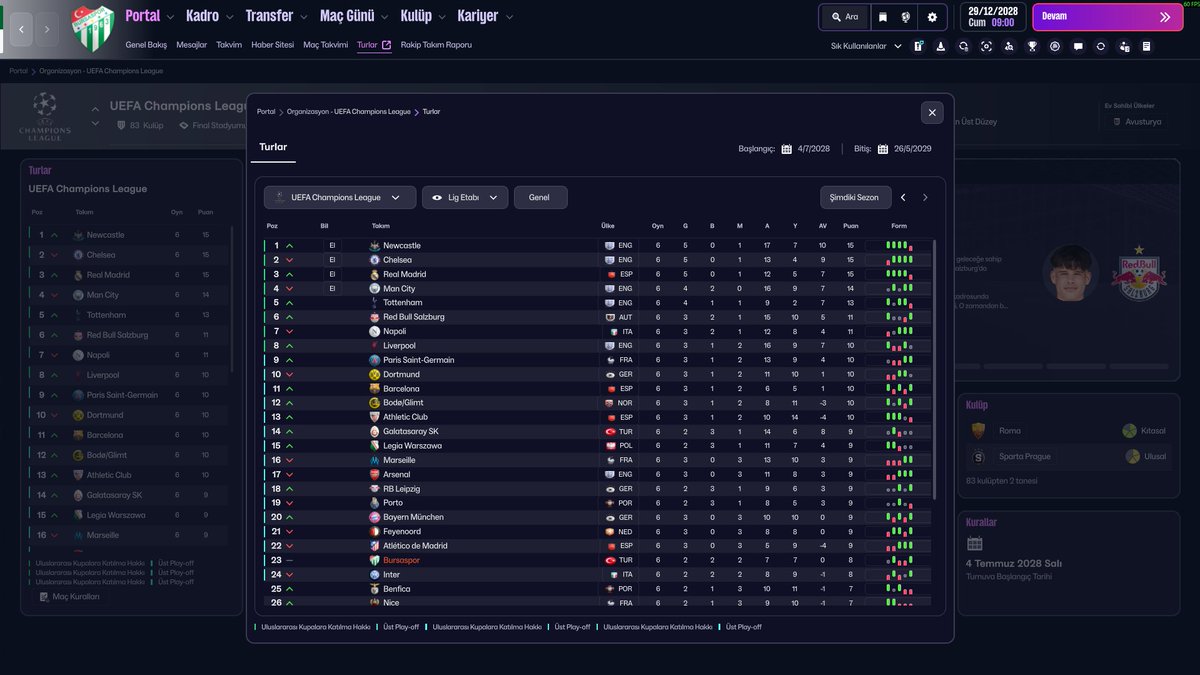Click the Form column header
This screenshot has width=1200, height=675.
899,226
